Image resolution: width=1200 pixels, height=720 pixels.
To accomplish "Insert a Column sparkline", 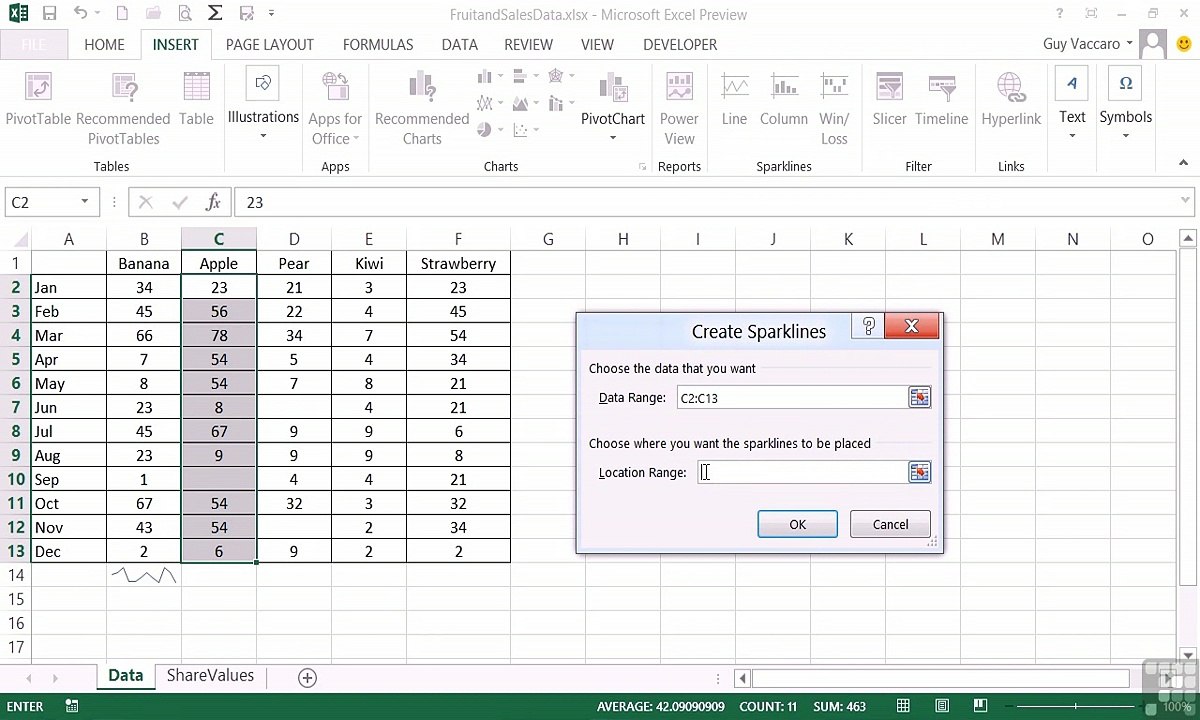I will [783, 100].
